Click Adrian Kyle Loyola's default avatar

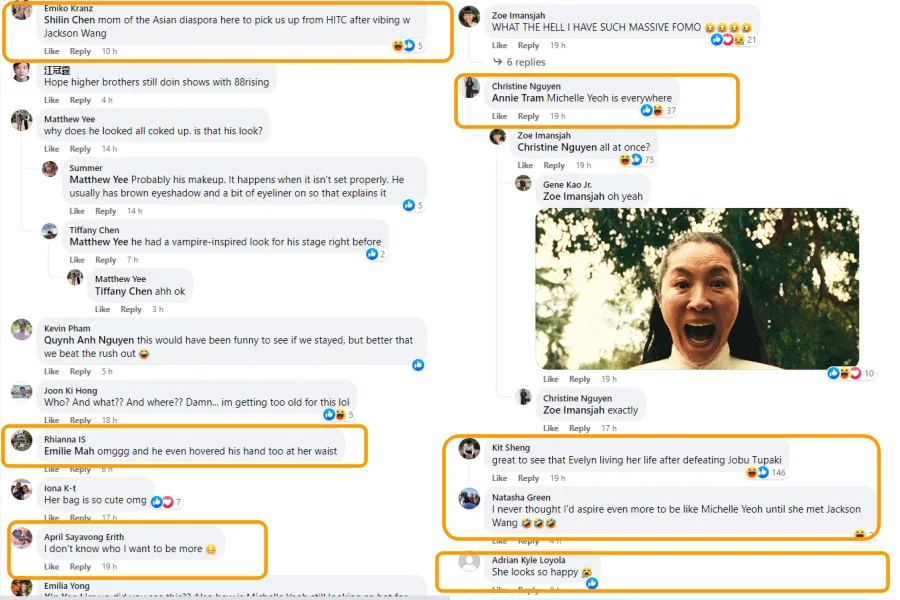(x=469, y=561)
